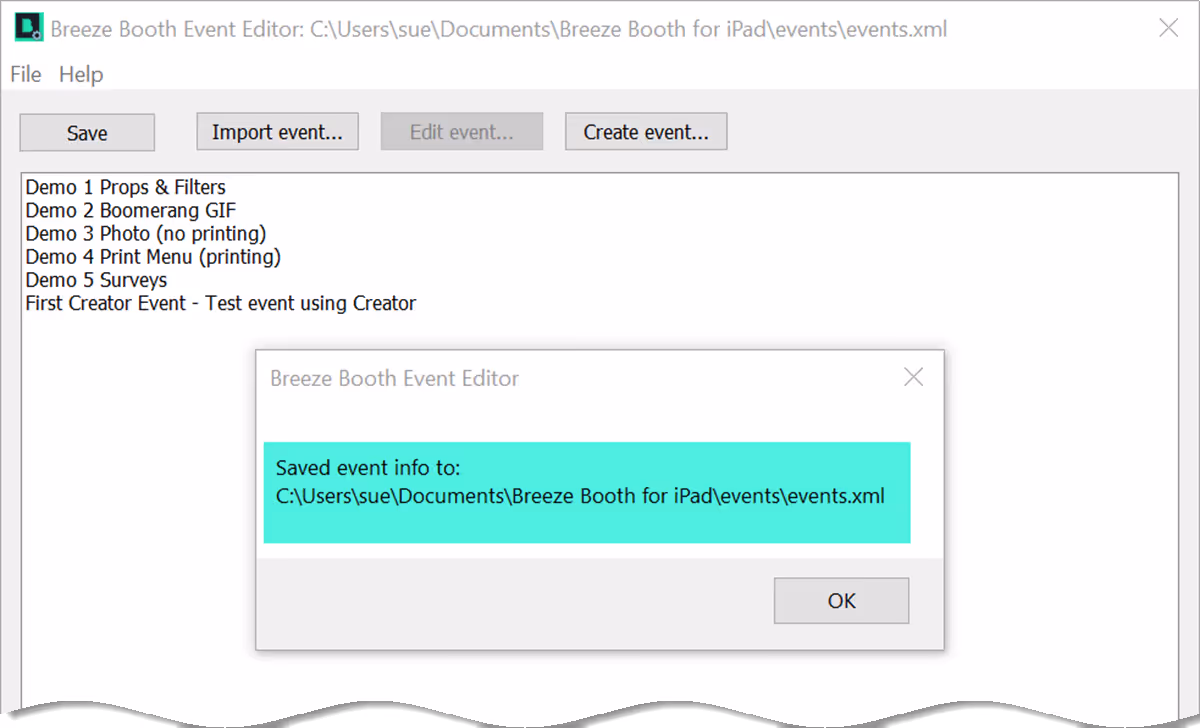Screen dimensions: 1200x728
Task: Click the Import event... button
Action: tap(277, 132)
